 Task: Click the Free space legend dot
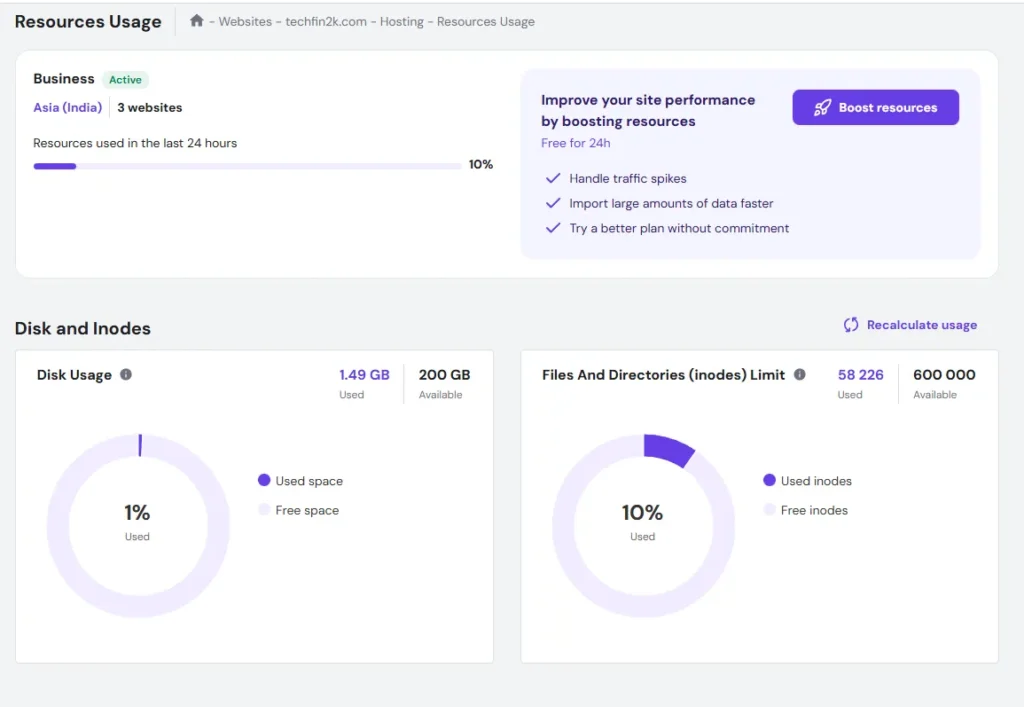click(x=264, y=510)
